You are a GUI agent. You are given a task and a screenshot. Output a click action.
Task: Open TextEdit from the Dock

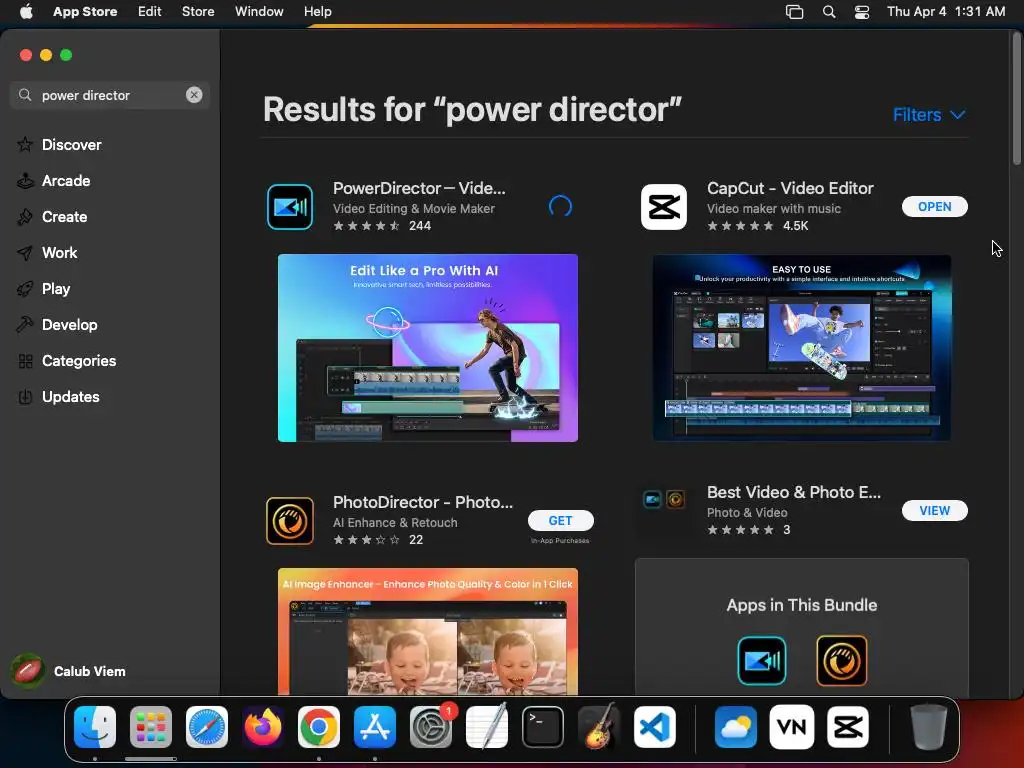487,727
